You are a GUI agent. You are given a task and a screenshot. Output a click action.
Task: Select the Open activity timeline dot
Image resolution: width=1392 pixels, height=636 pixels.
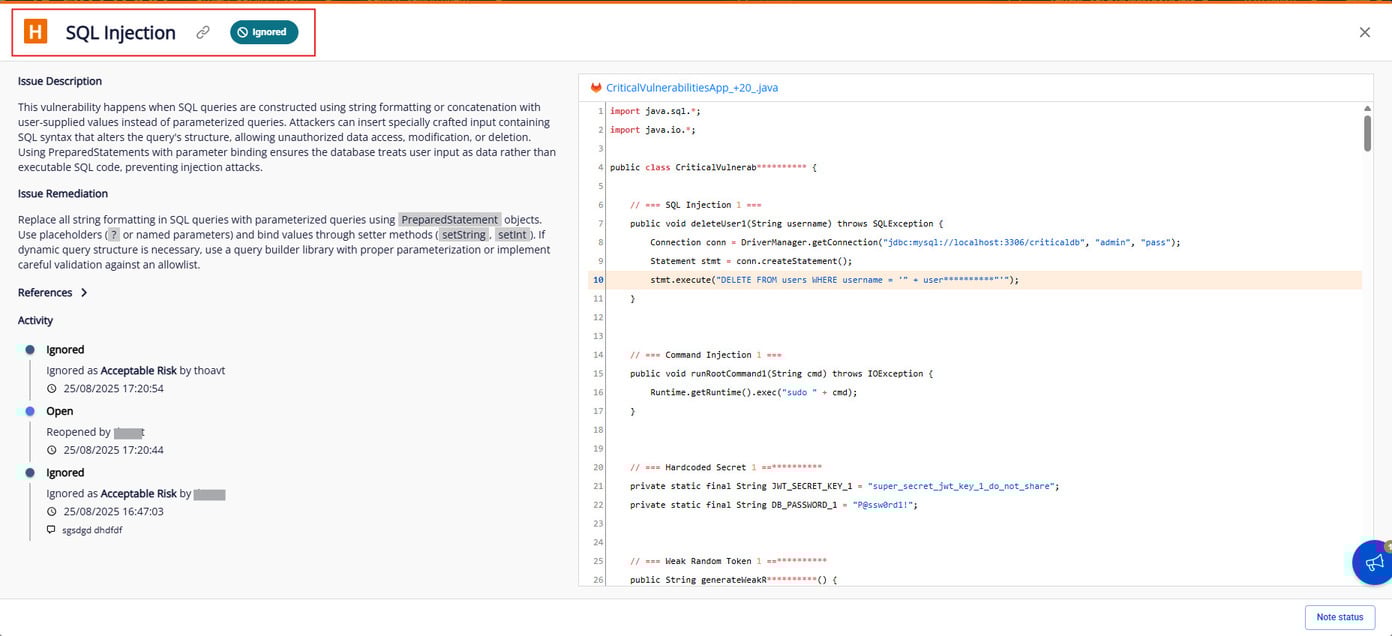(x=30, y=411)
